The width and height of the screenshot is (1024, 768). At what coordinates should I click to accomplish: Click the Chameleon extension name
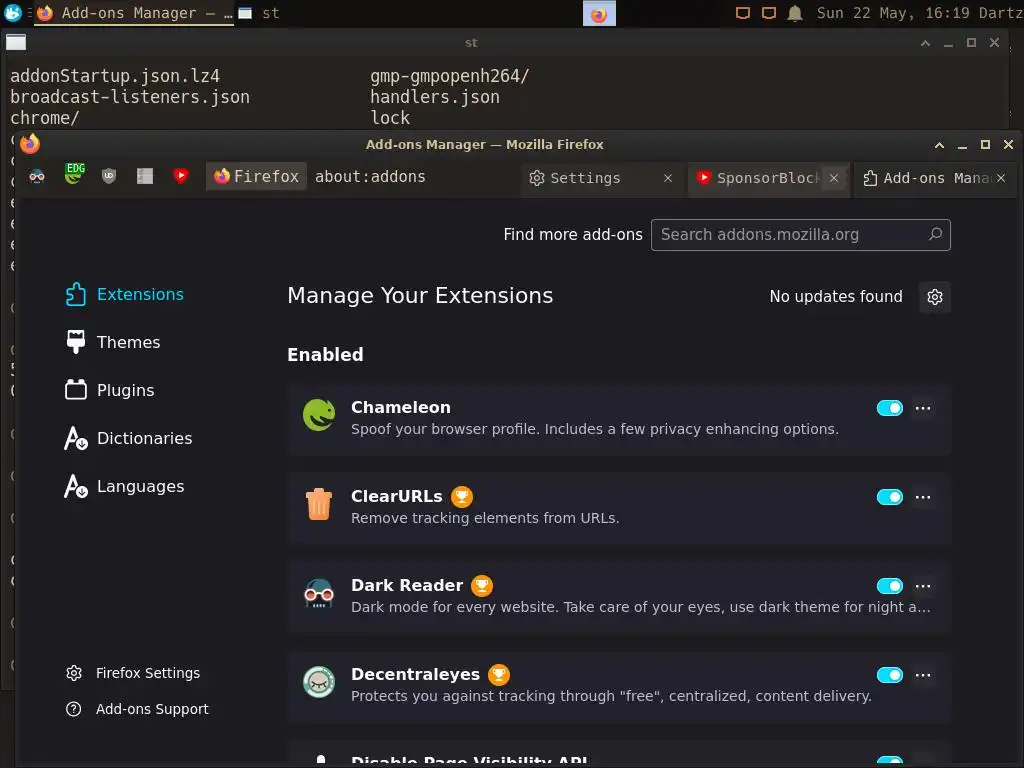point(401,408)
